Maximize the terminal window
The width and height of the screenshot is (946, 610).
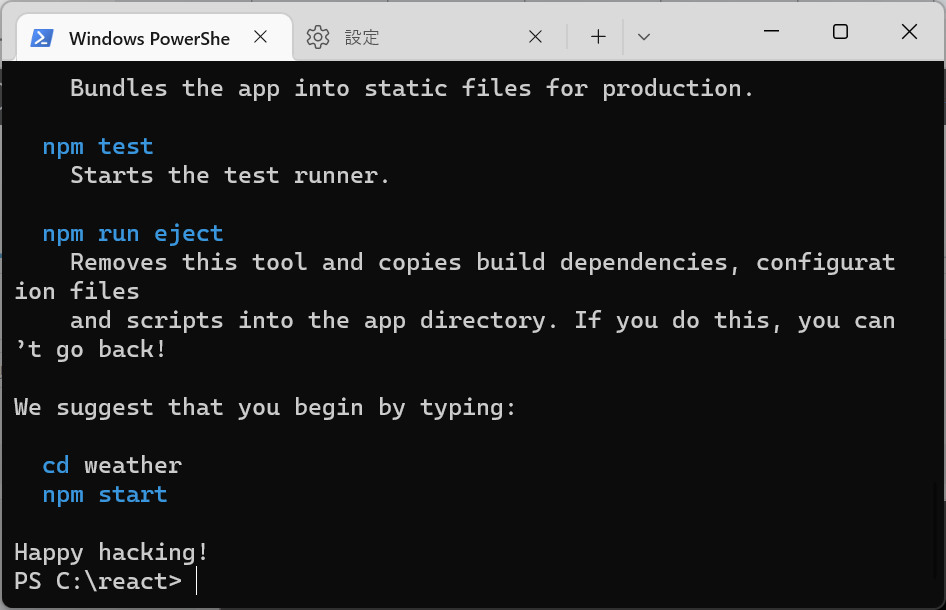pos(840,32)
